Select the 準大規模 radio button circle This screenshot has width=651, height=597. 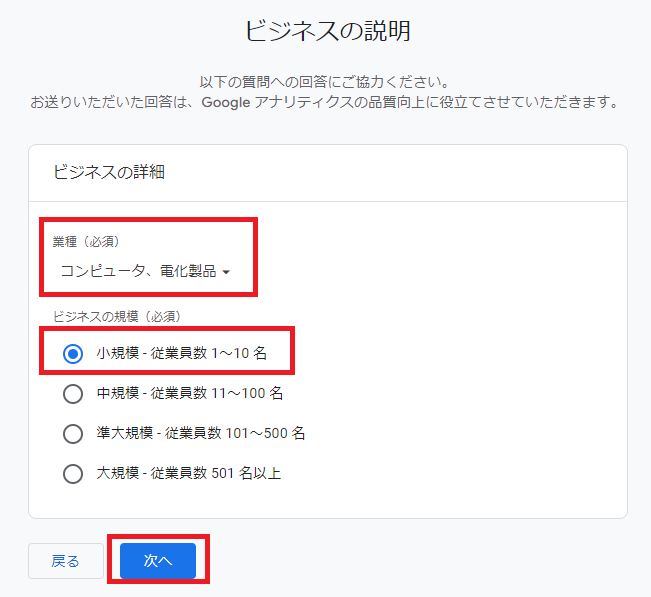[x=73, y=433]
